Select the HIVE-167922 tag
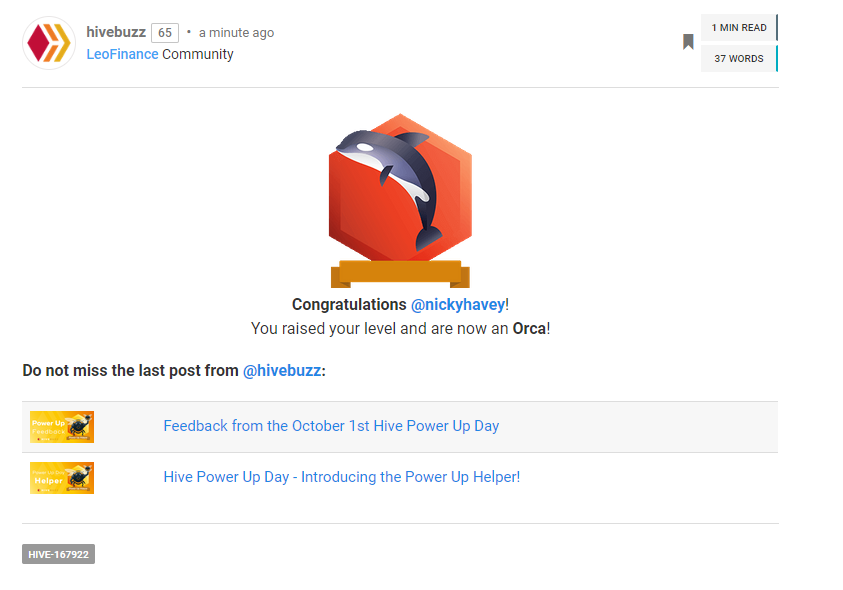This screenshot has width=843, height=590. (x=59, y=554)
